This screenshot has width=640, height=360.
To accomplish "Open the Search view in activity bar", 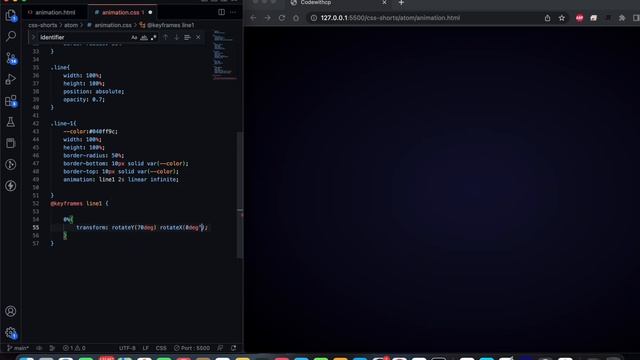I will [x=11, y=36].
